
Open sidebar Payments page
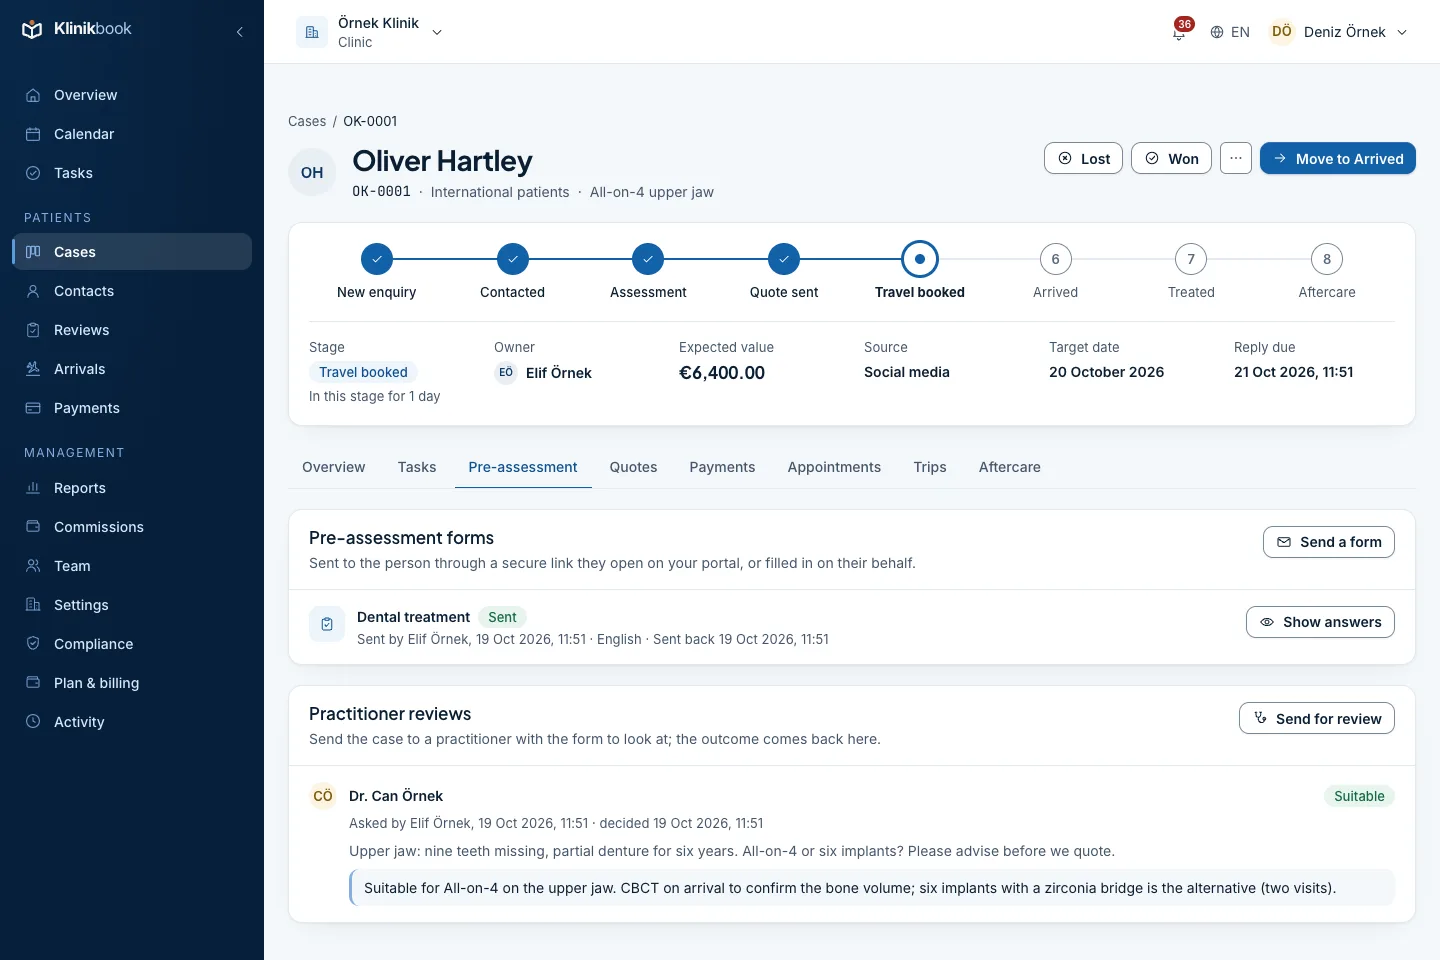132,408
